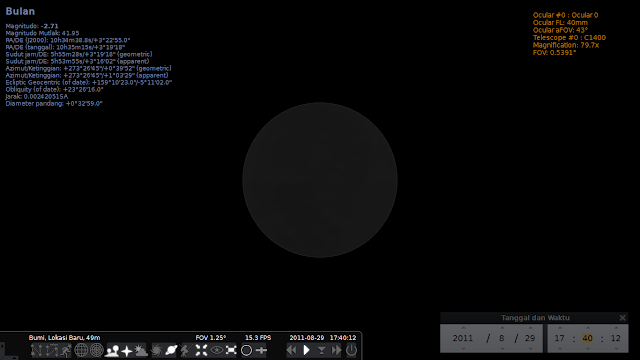Click plus-shaped plugin icon beside ocular circle

coord(261,350)
